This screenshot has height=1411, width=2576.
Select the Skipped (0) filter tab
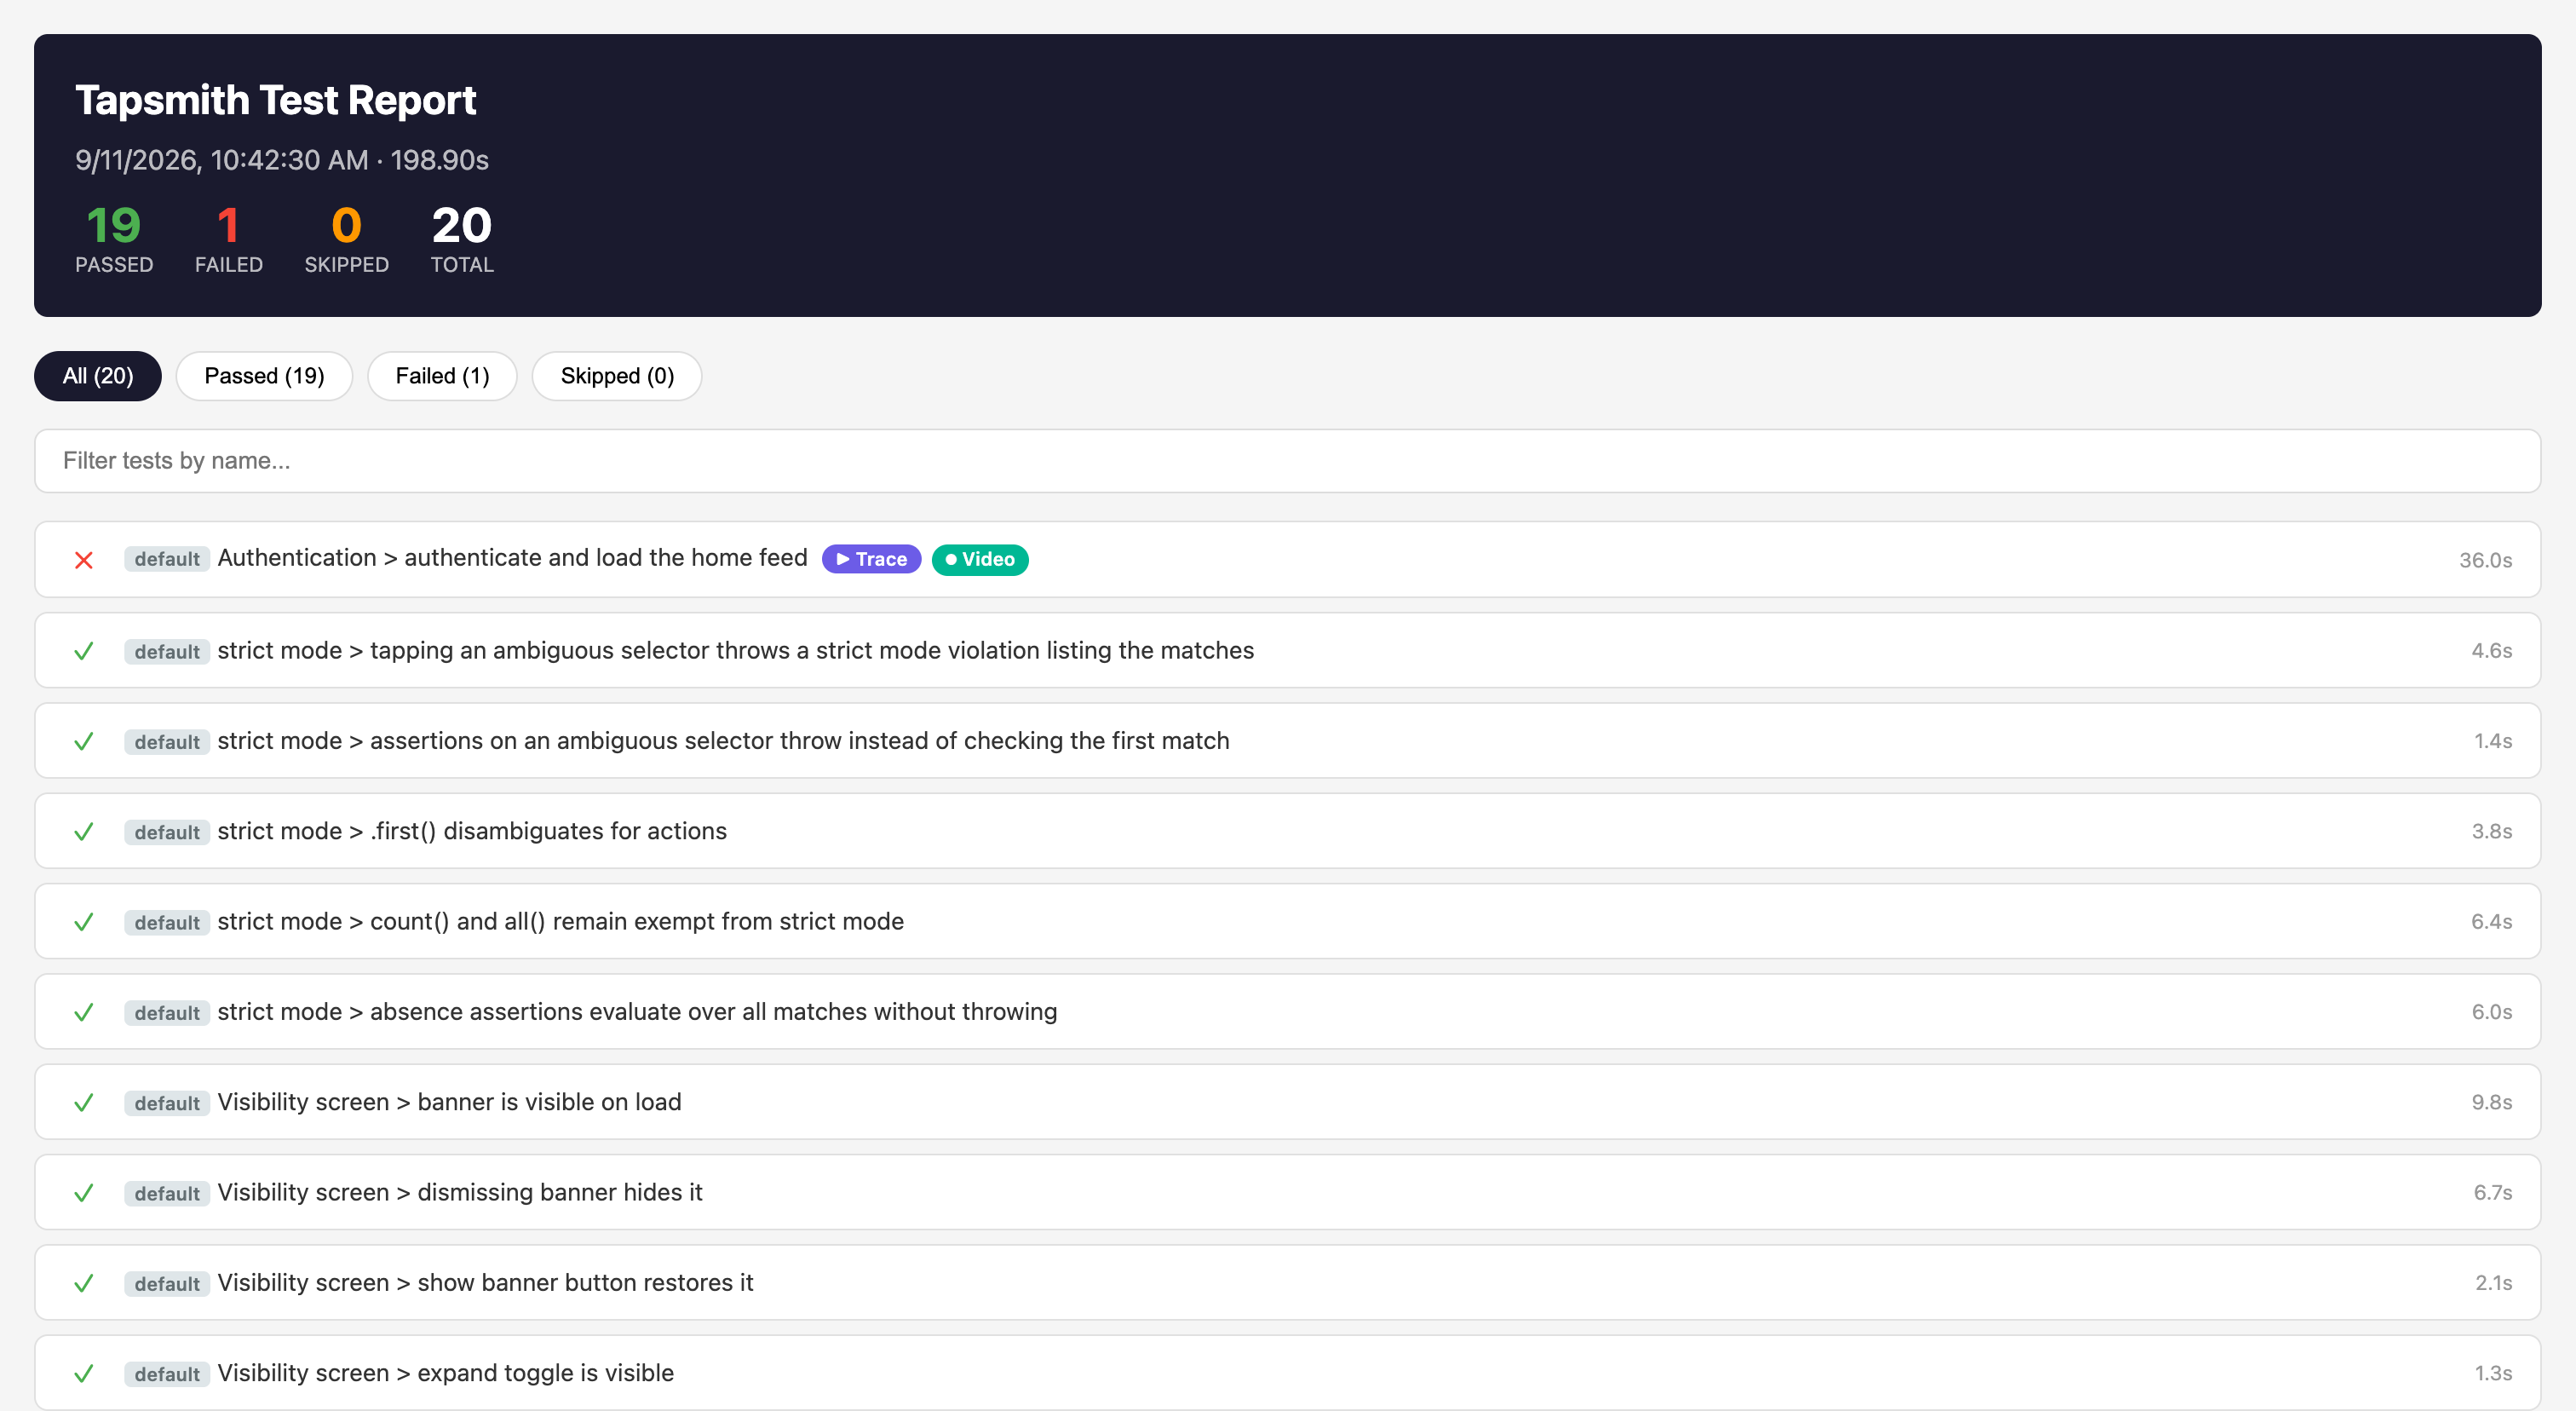[x=617, y=376]
